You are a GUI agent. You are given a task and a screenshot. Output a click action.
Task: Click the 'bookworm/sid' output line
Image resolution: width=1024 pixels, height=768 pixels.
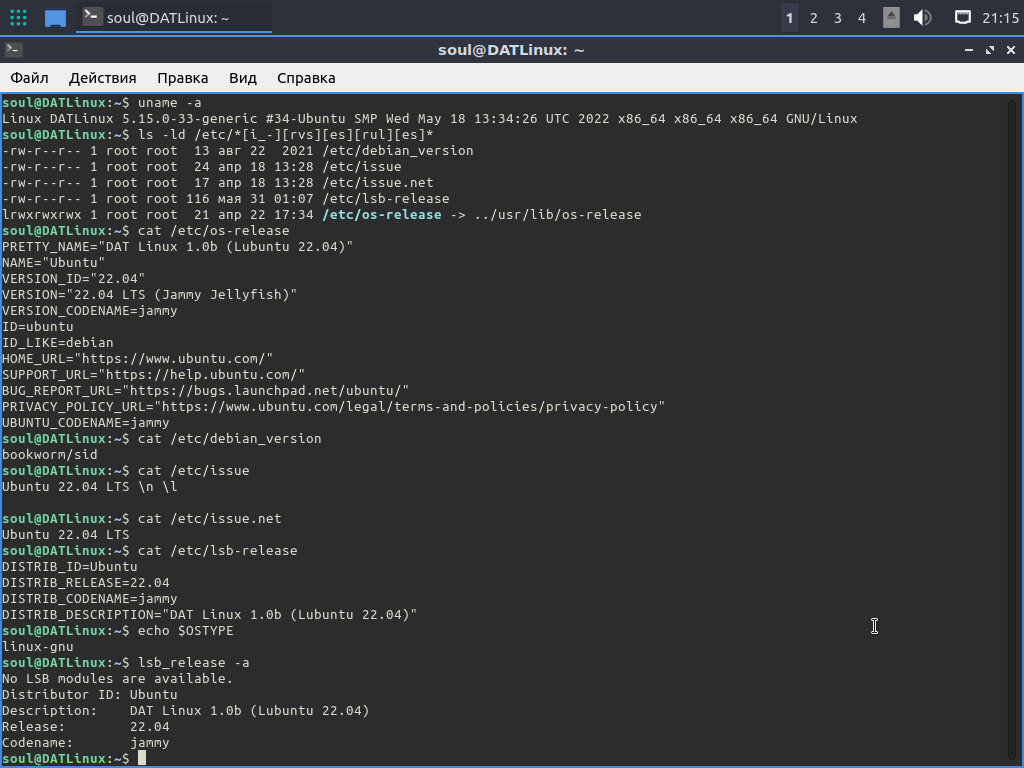click(50, 455)
